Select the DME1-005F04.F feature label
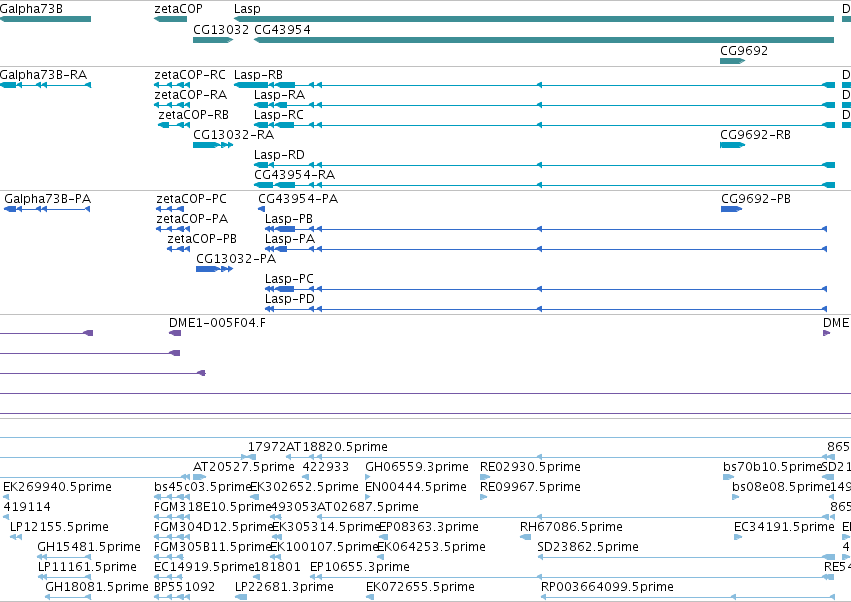 point(217,323)
